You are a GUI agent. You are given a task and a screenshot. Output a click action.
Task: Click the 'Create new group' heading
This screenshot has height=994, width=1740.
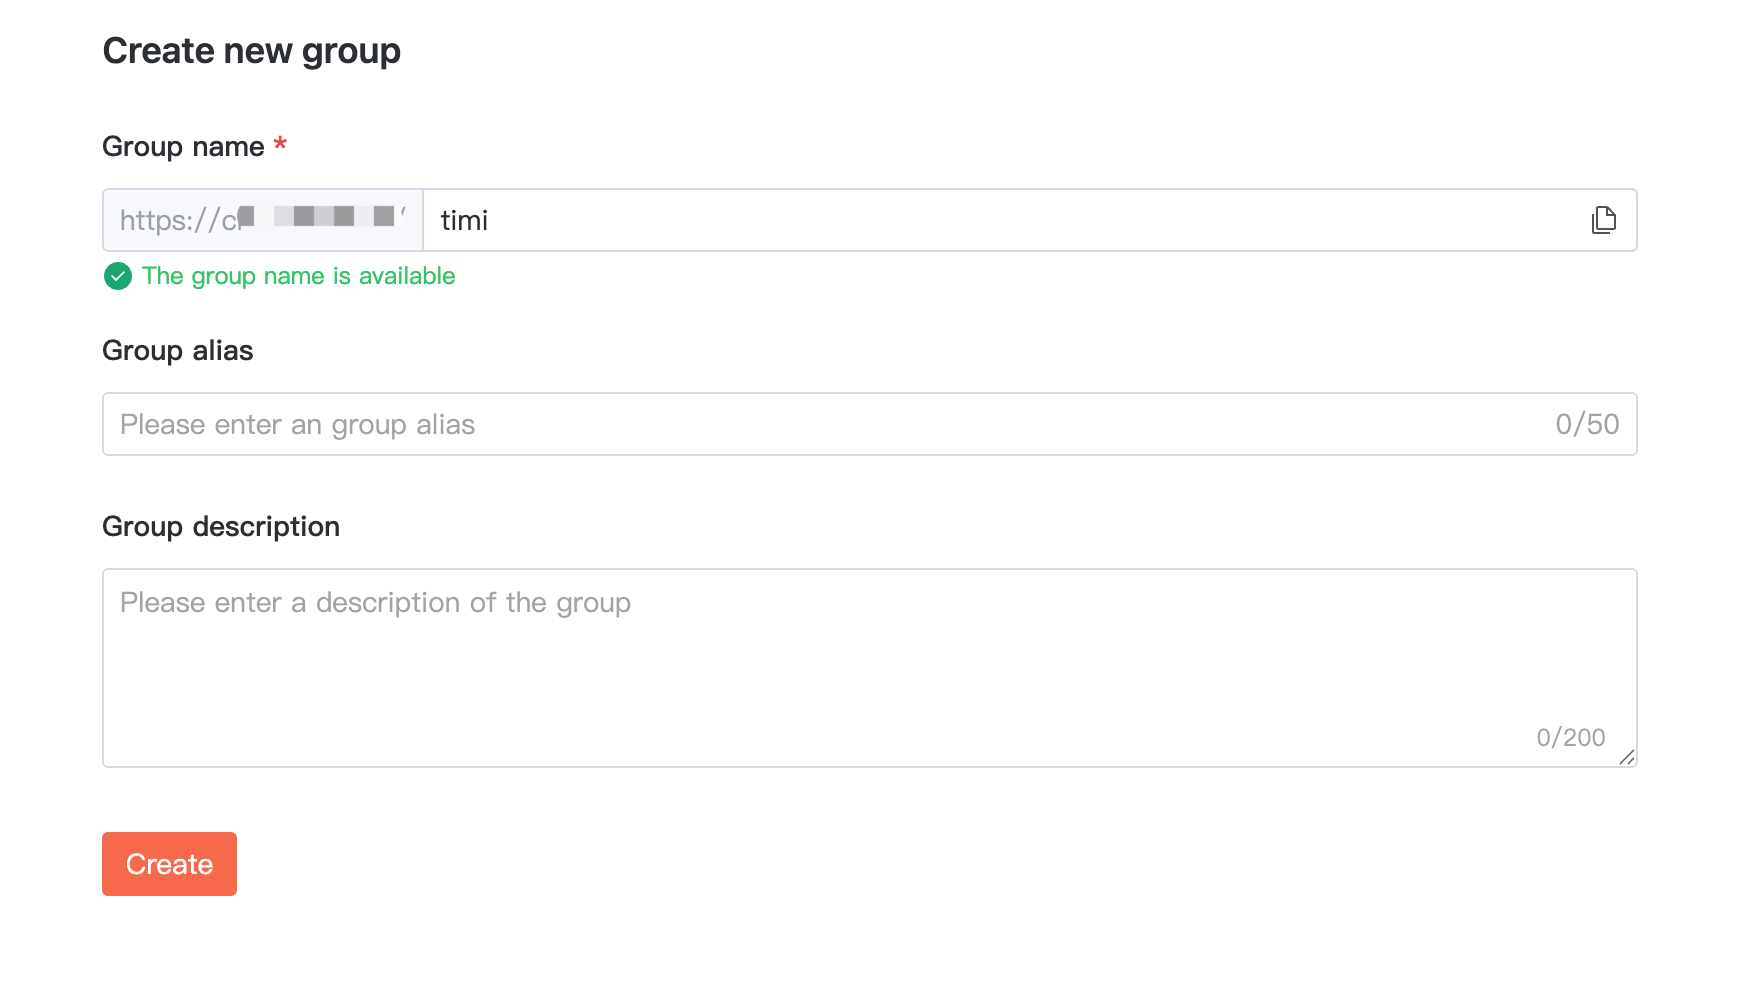point(251,51)
